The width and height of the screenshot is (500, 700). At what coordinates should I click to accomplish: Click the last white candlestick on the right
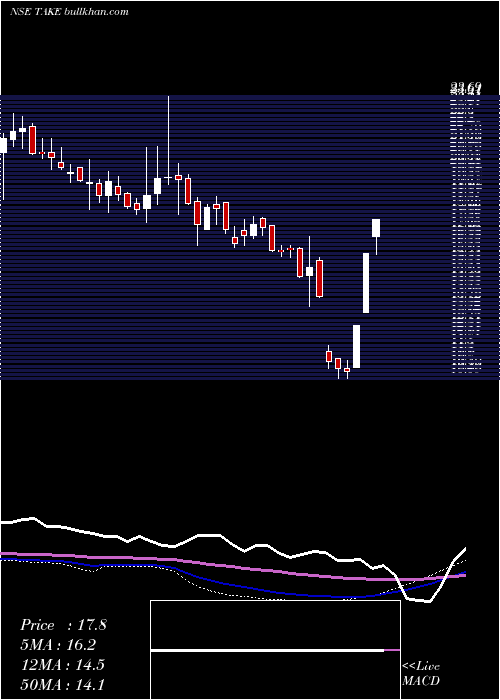pyautogui.click(x=376, y=237)
